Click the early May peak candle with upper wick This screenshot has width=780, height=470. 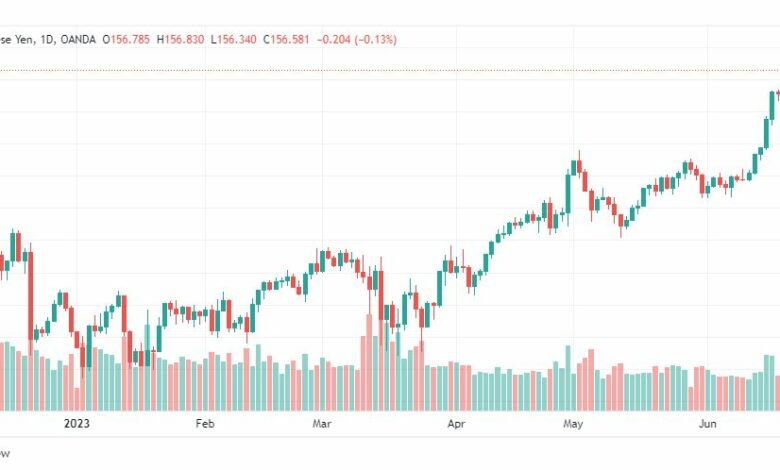pyautogui.click(x=579, y=166)
